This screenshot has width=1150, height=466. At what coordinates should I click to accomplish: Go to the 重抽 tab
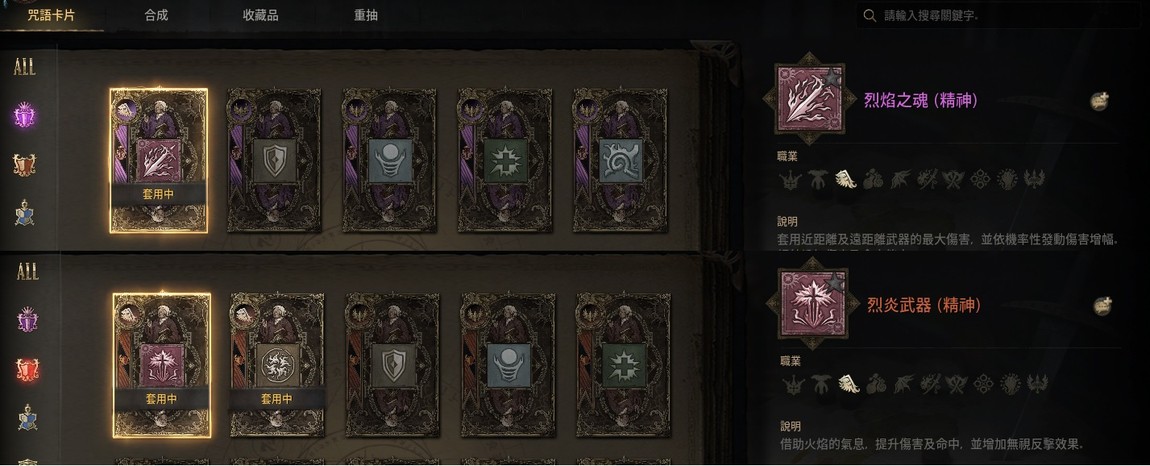[x=365, y=15]
